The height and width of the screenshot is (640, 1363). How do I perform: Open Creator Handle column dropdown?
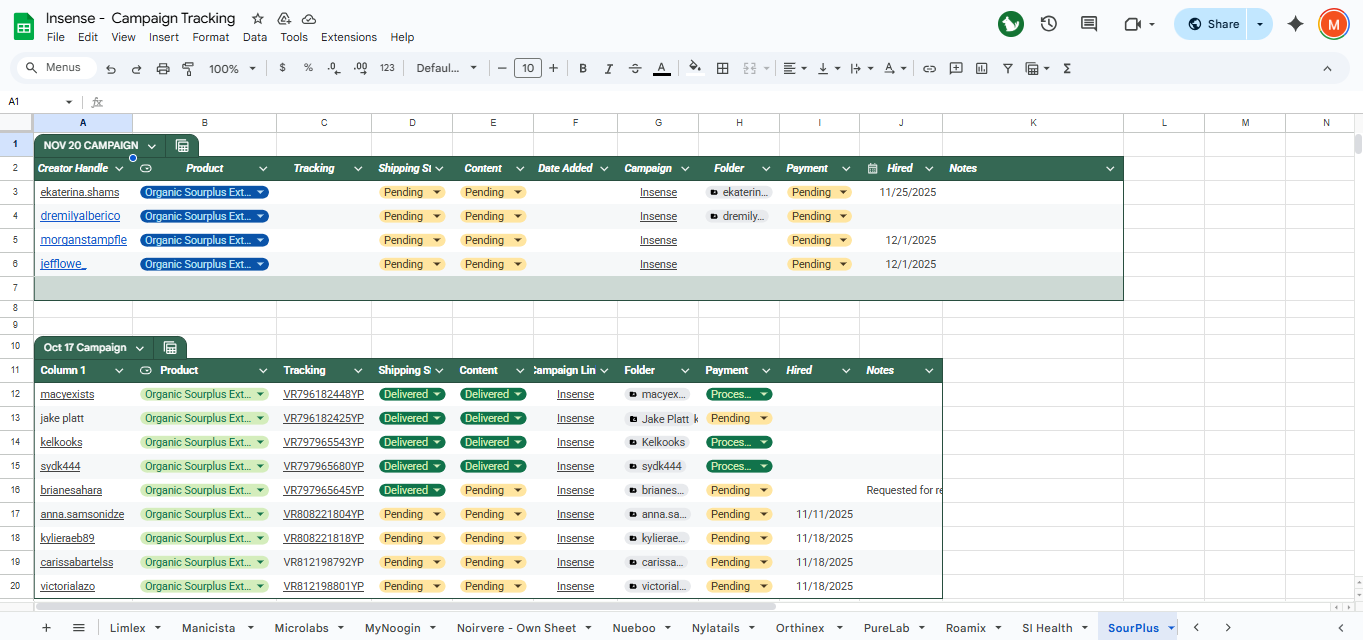tap(120, 169)
